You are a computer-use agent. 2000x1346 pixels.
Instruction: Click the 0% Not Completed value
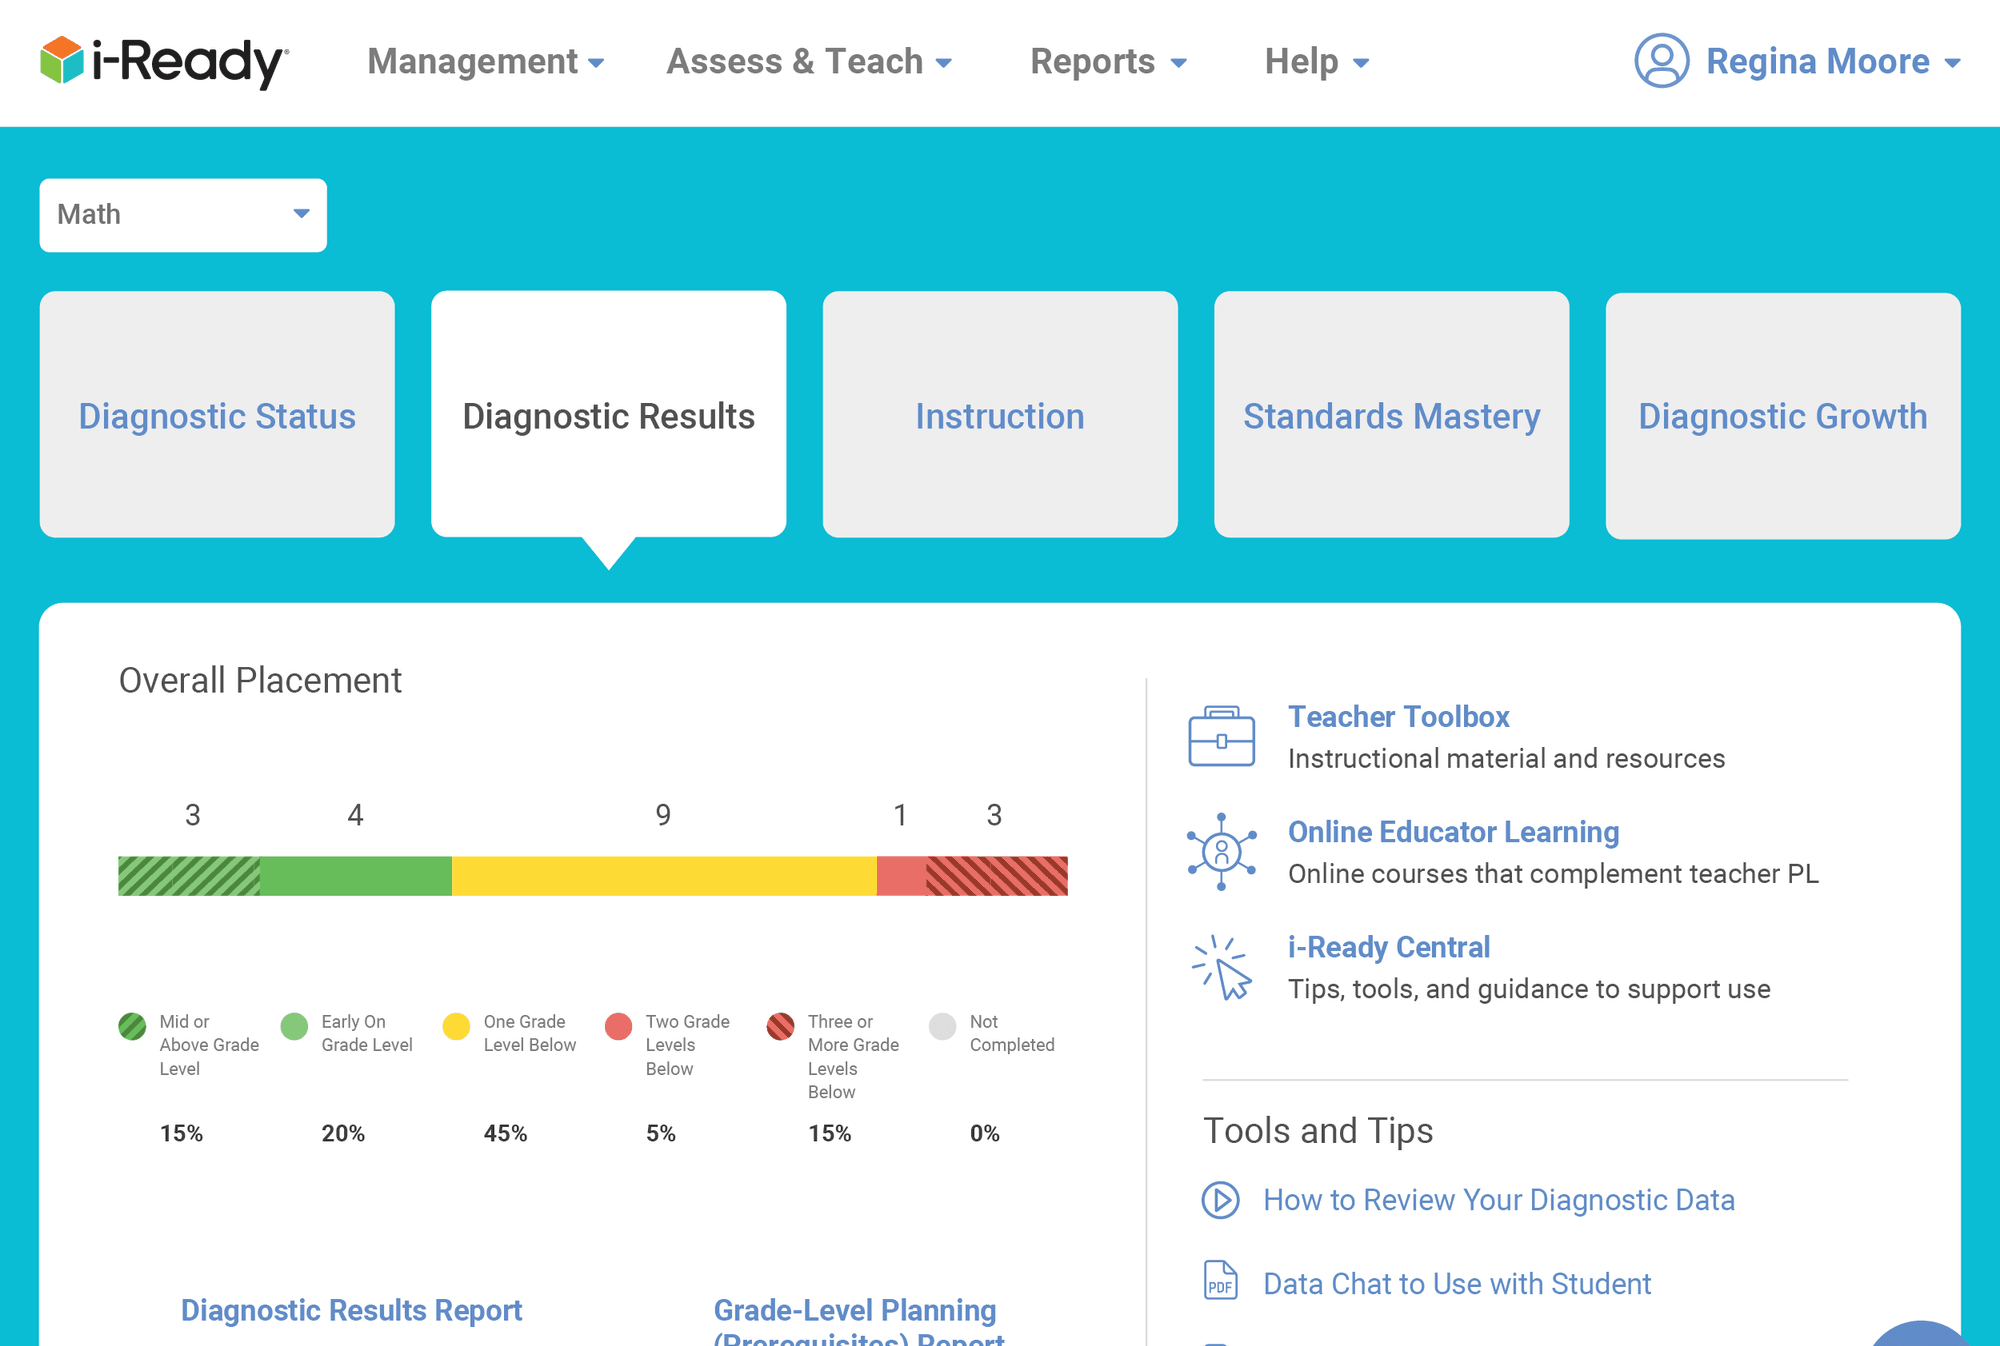click(984, 1133)
